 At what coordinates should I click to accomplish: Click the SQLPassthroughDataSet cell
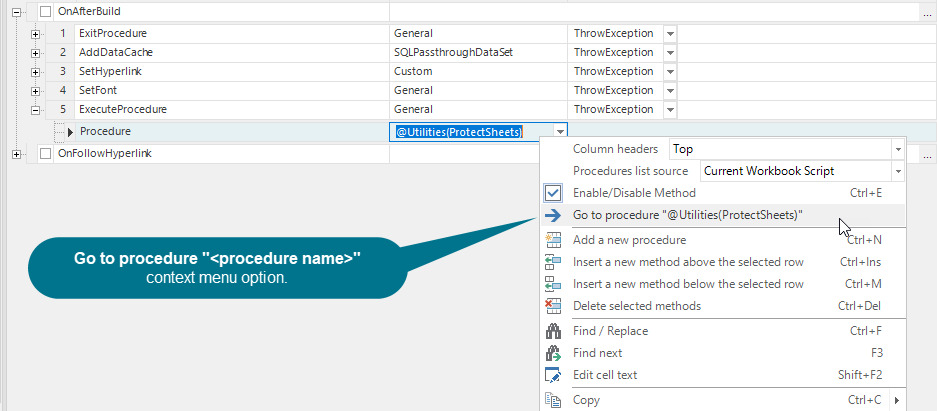click(x=478, y=53)
